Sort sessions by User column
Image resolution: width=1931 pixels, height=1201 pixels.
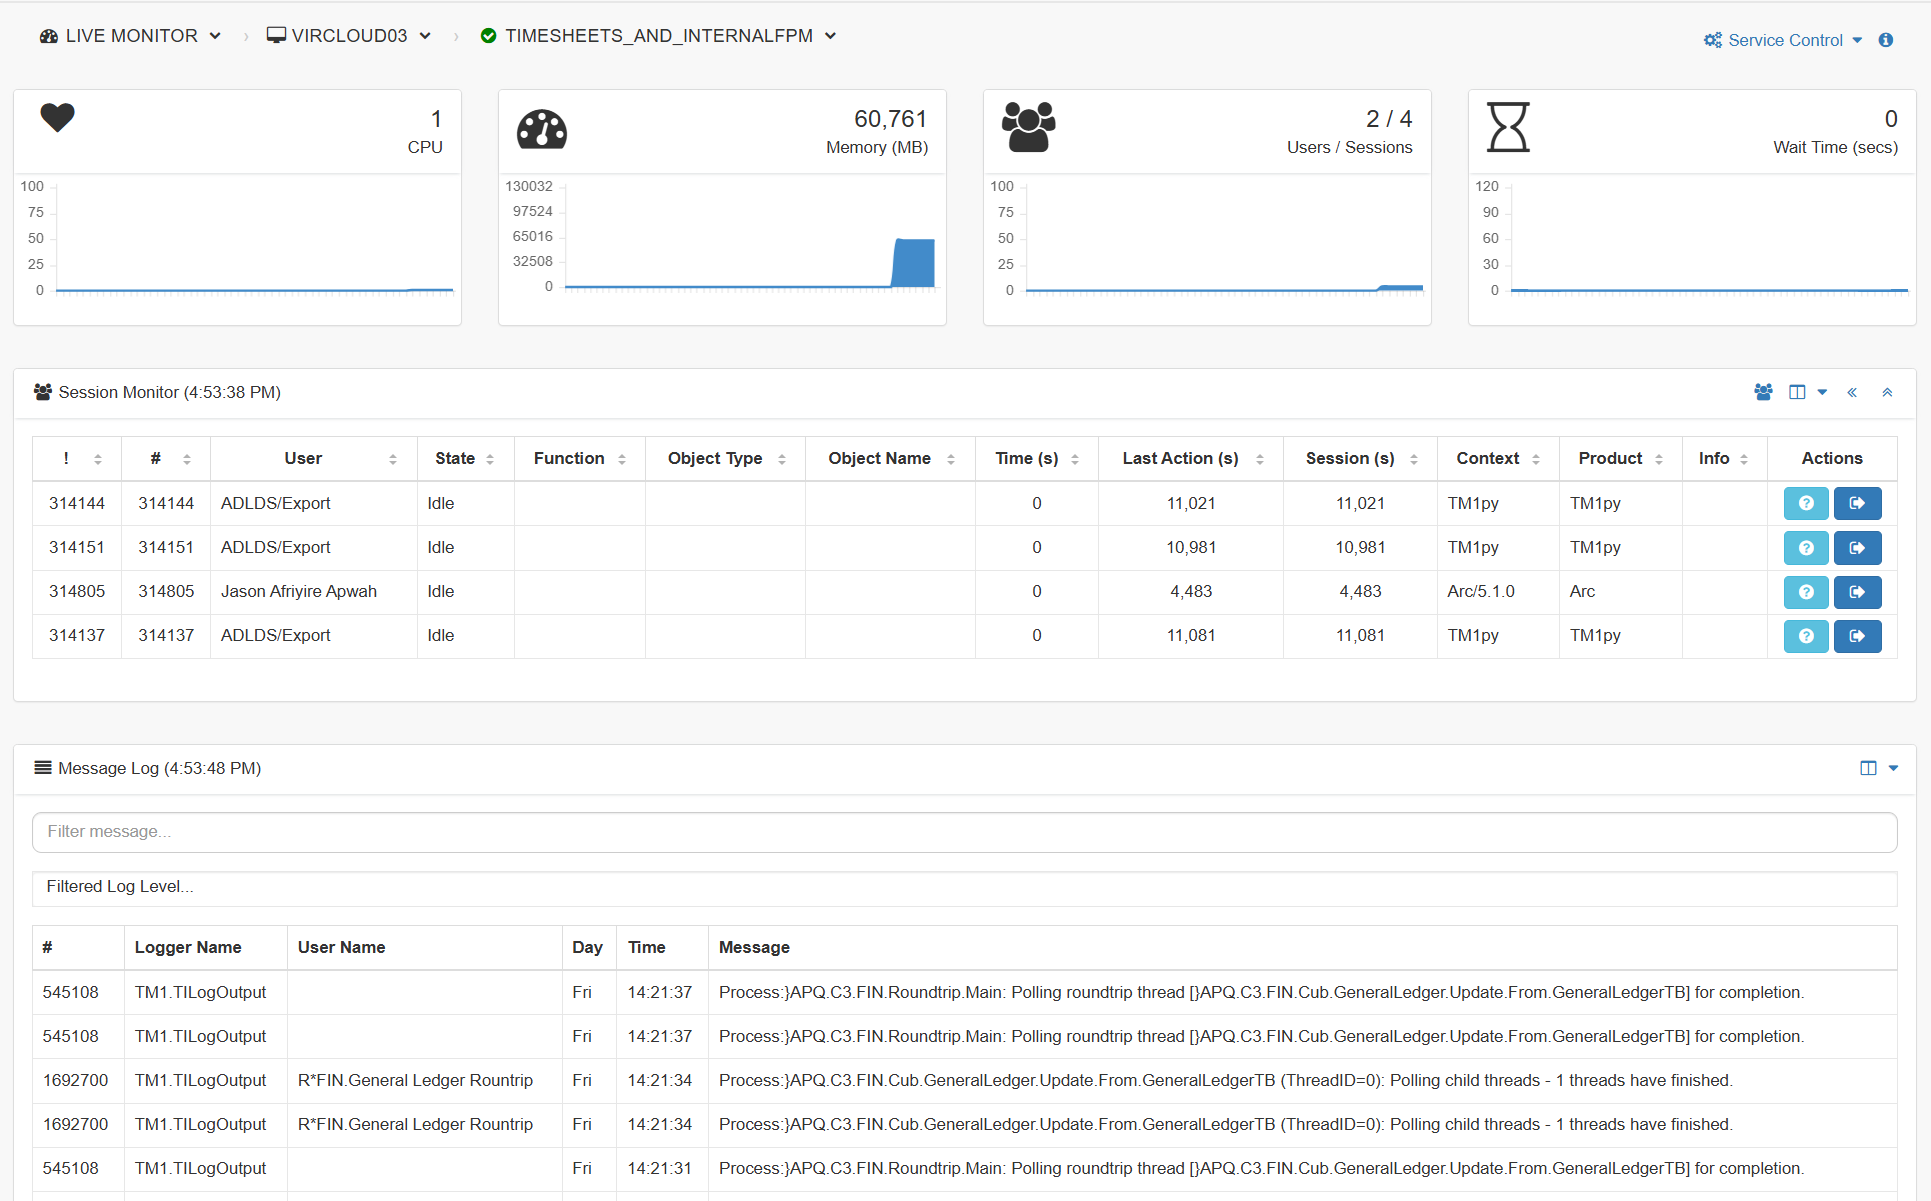click(313, 458)
